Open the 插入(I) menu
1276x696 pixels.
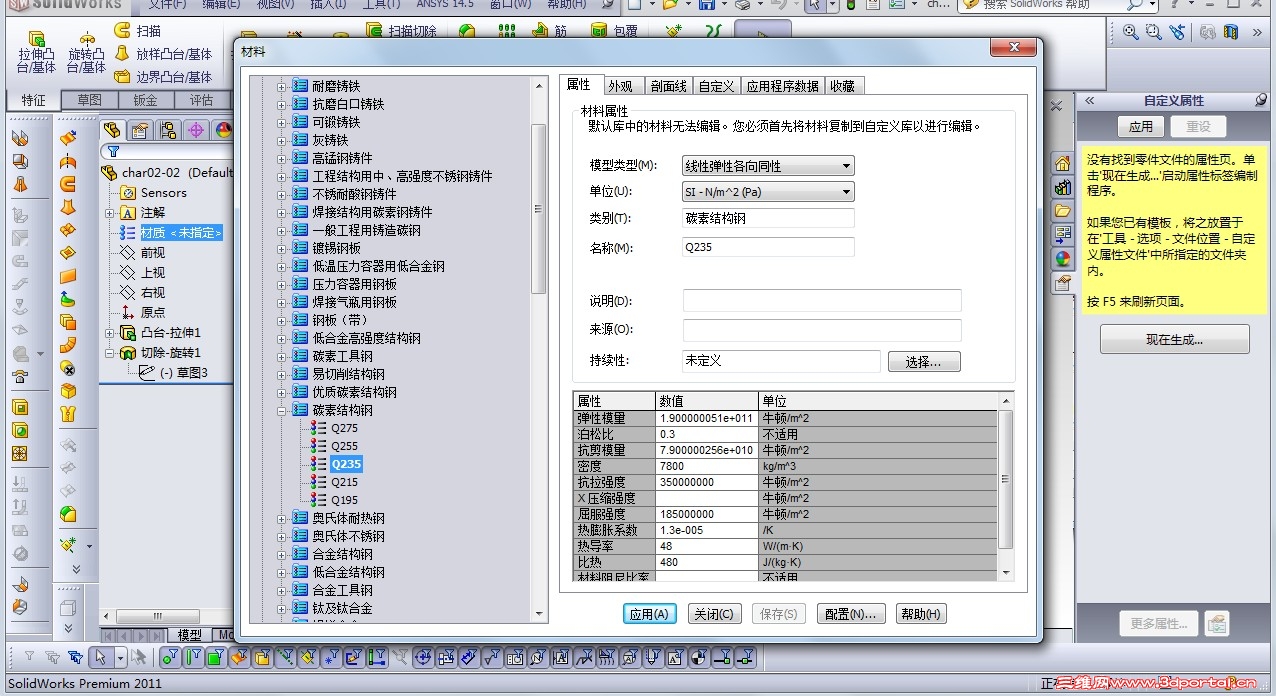tap(328, 7)
